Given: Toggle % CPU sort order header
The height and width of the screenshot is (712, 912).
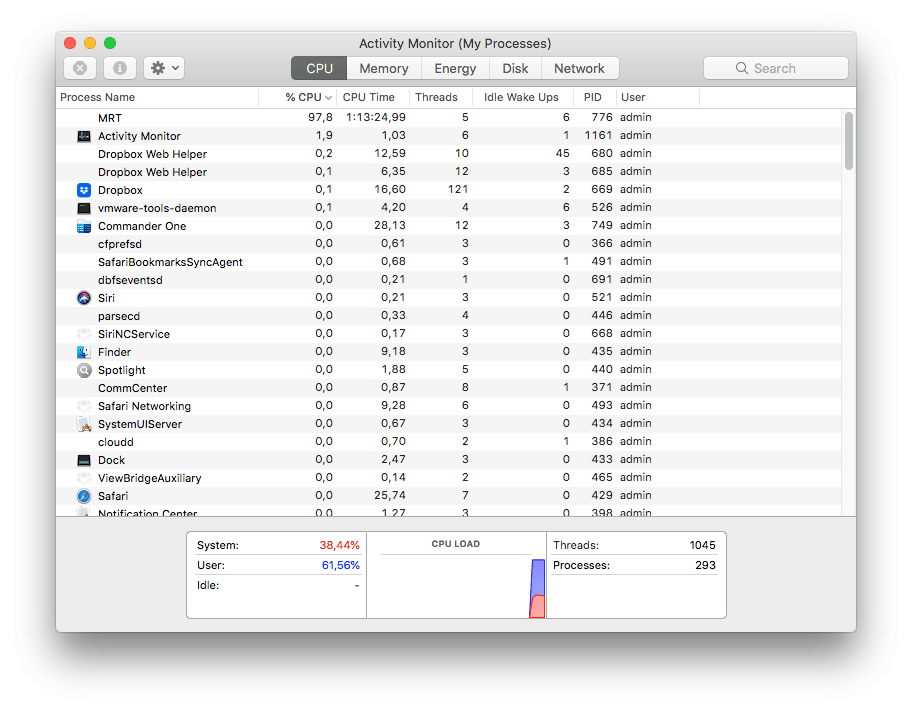Looking at the screenshot, I should pos(298,97).
